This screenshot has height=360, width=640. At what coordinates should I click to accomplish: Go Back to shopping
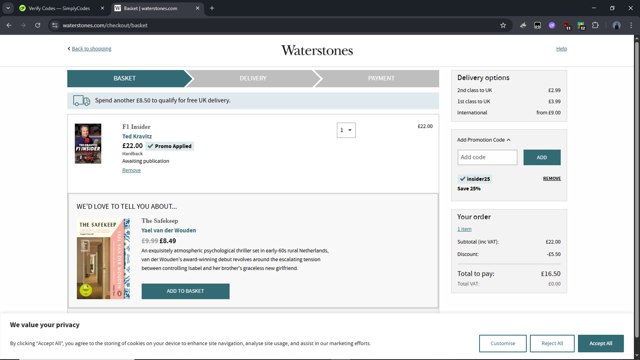[91, 49]
